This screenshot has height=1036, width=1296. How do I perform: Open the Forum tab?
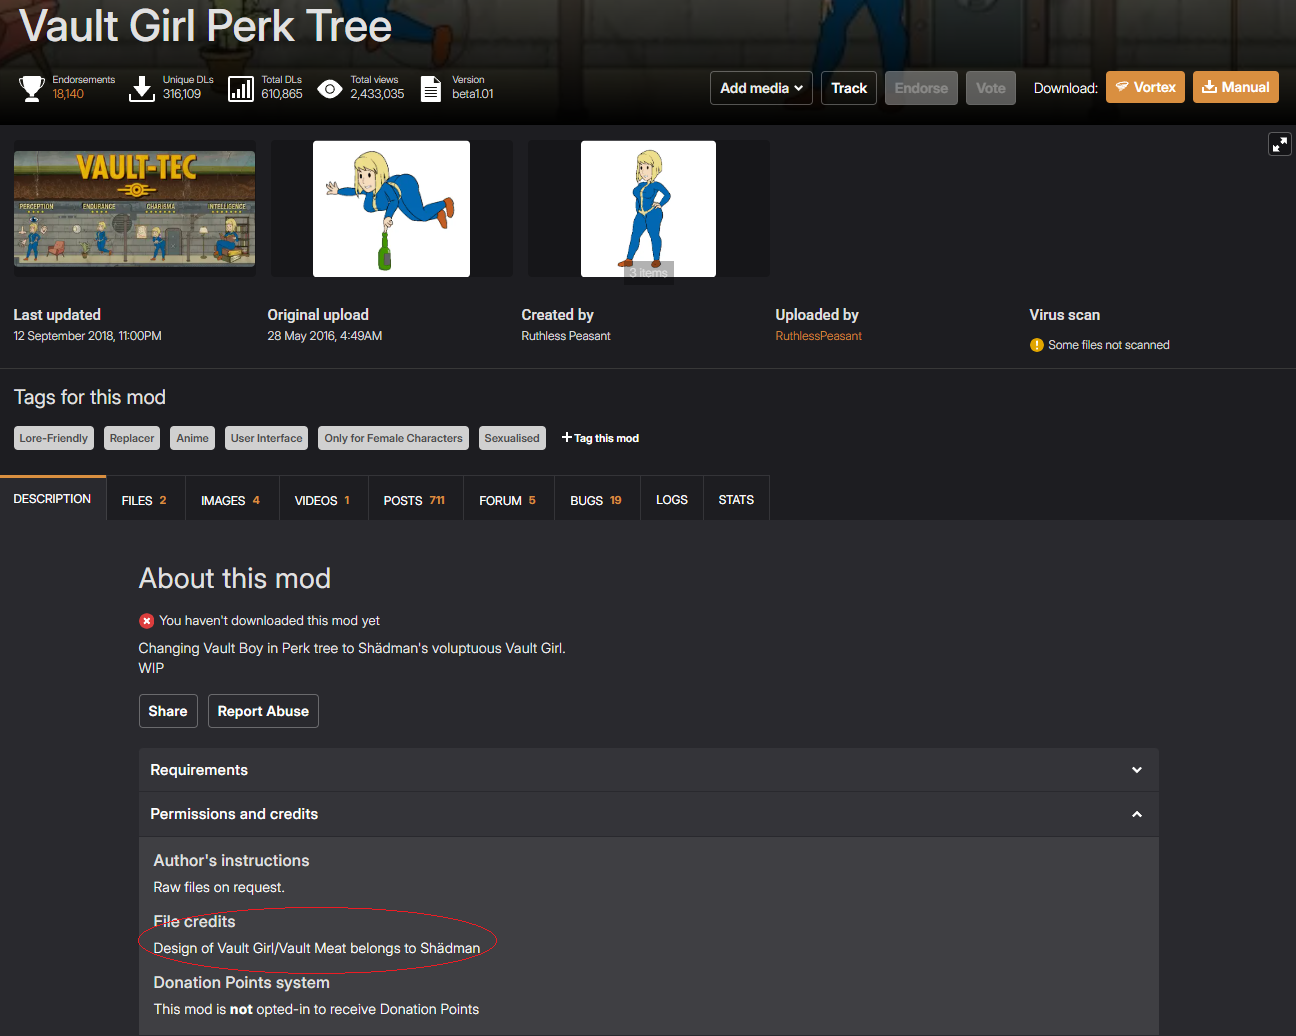point(507,500)
